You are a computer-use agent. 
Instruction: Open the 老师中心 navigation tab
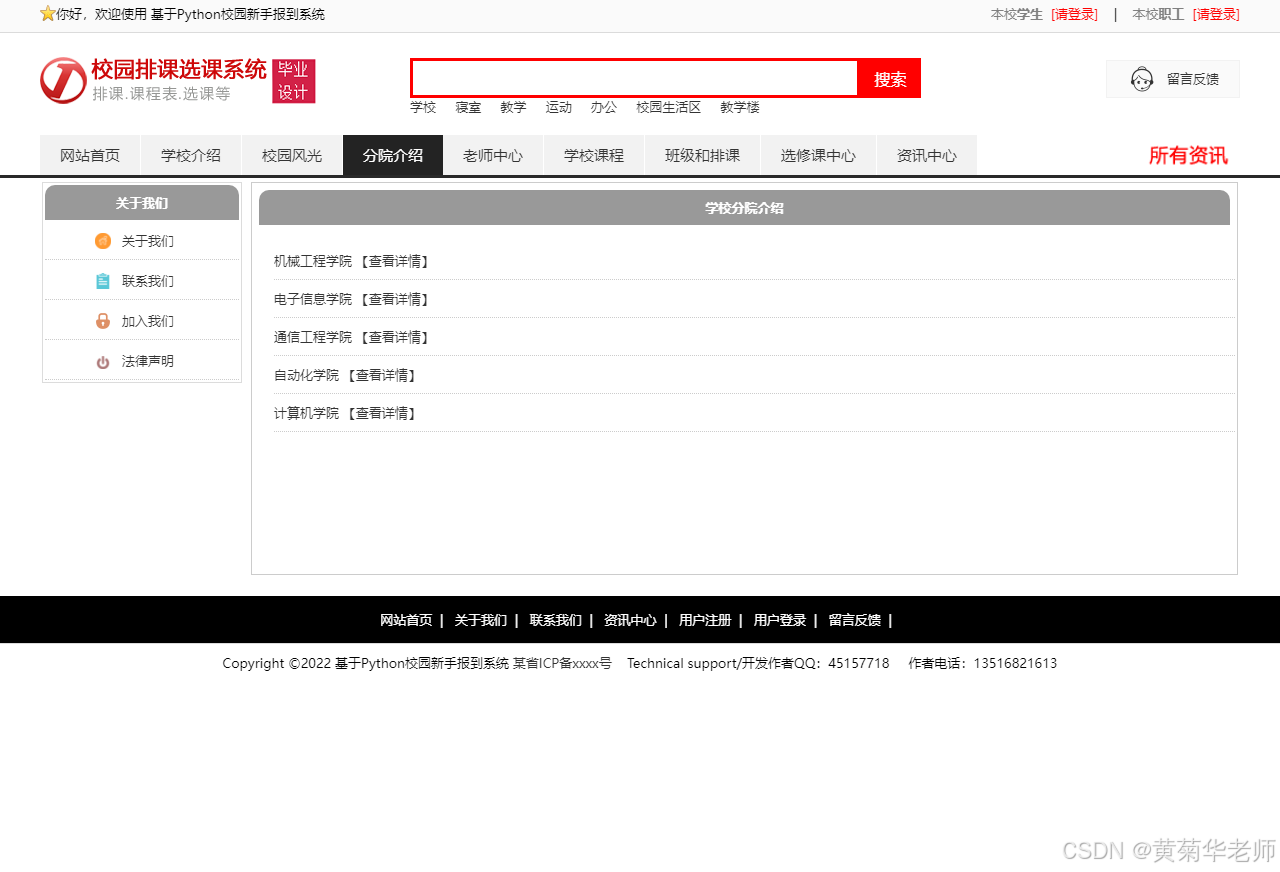(493, 156)
